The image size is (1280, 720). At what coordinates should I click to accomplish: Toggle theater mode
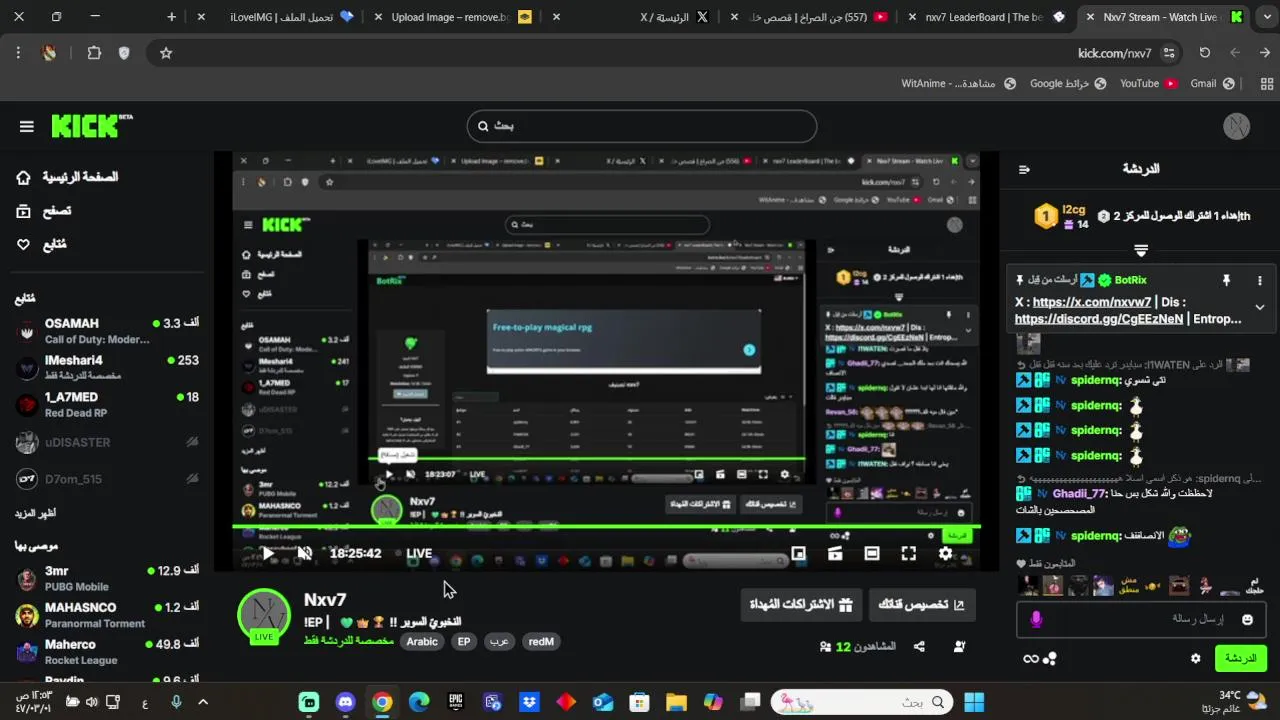tap(872, 553)
